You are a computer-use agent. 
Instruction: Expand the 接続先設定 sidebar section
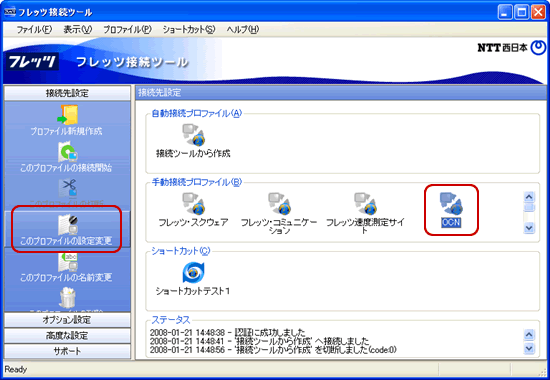67,93
